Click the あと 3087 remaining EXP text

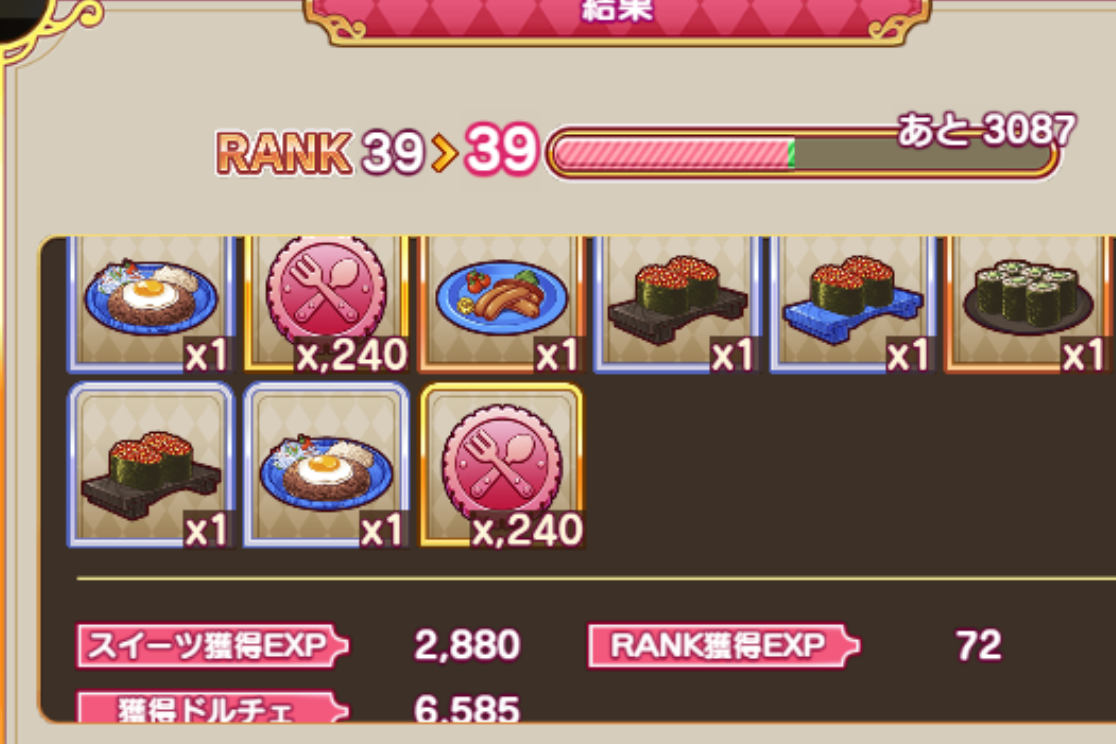986,130
